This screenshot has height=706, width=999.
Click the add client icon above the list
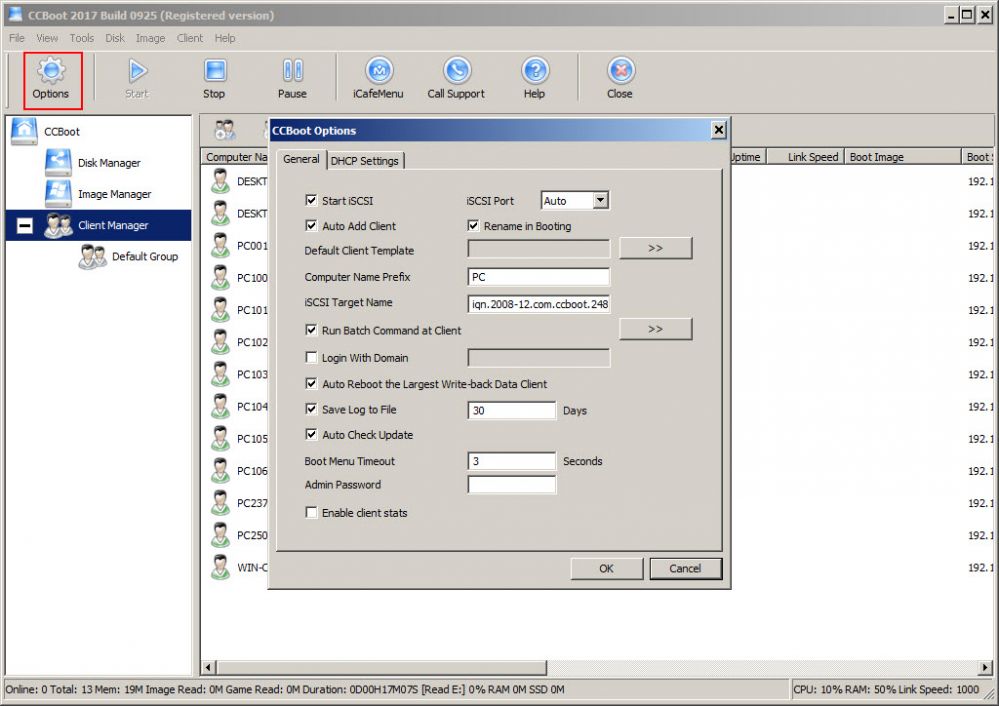tap(224, 130)
